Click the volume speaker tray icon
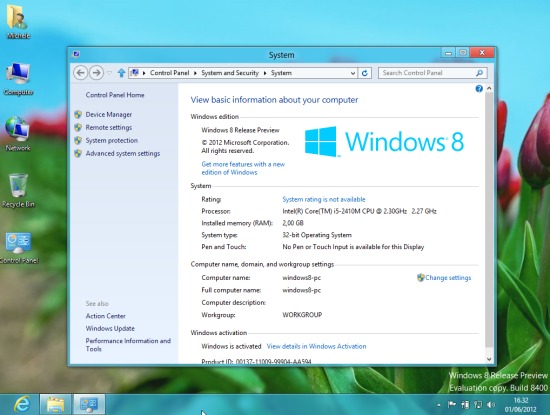The width and height of the screenshot is (550, 415). [x=491, y=405]
